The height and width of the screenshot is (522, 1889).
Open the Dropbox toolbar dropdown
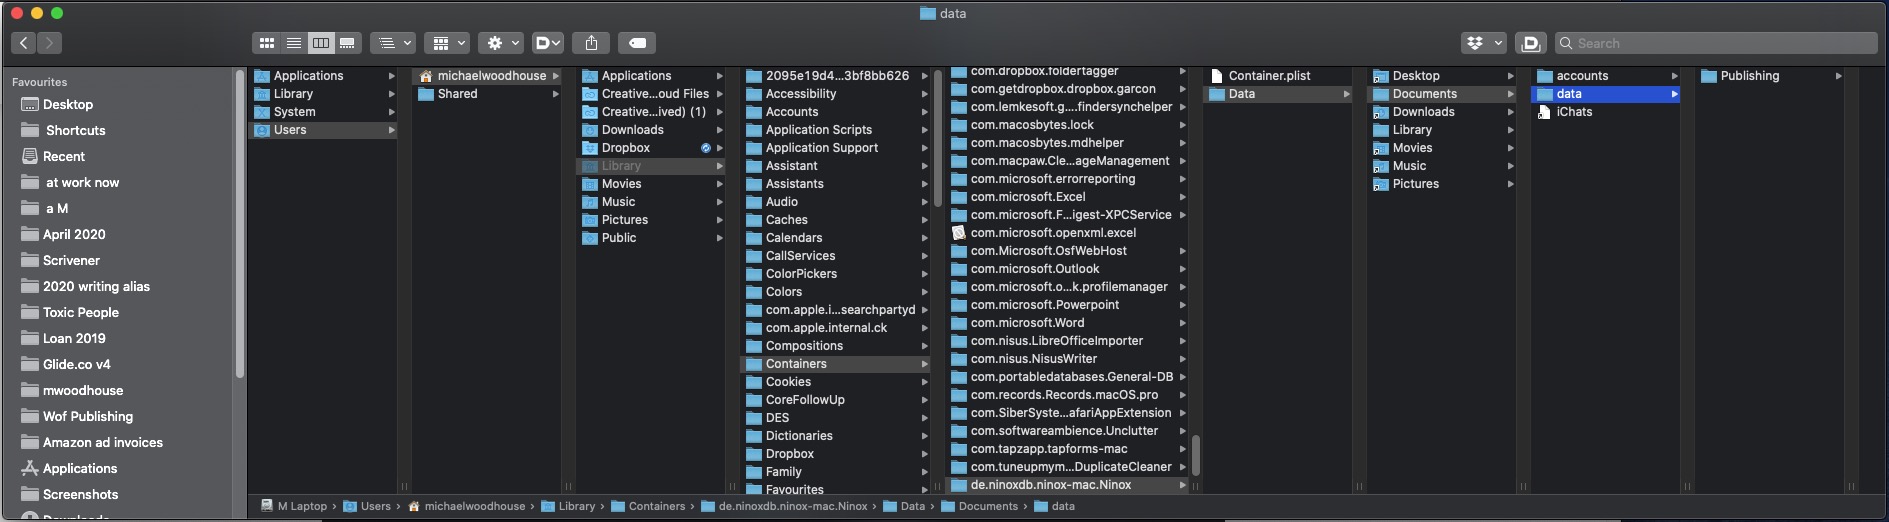[x=1483, y=43]
